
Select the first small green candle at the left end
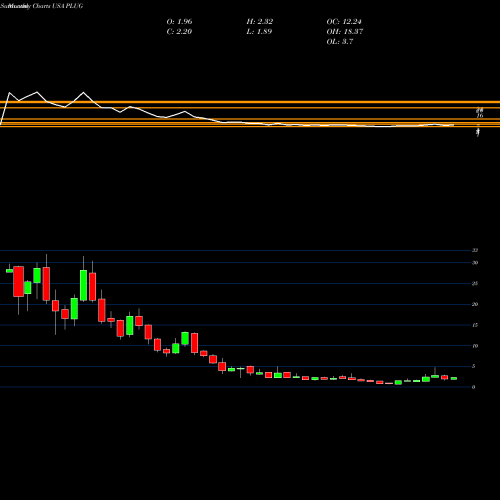tap(9, 271)
